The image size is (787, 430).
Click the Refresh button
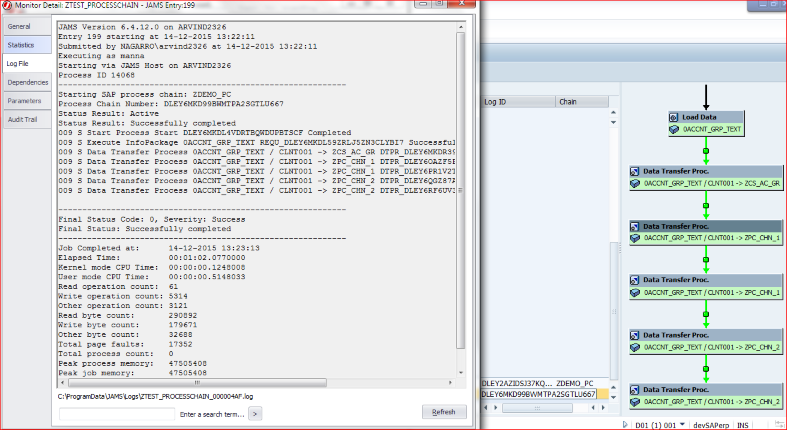click(444, 412)
